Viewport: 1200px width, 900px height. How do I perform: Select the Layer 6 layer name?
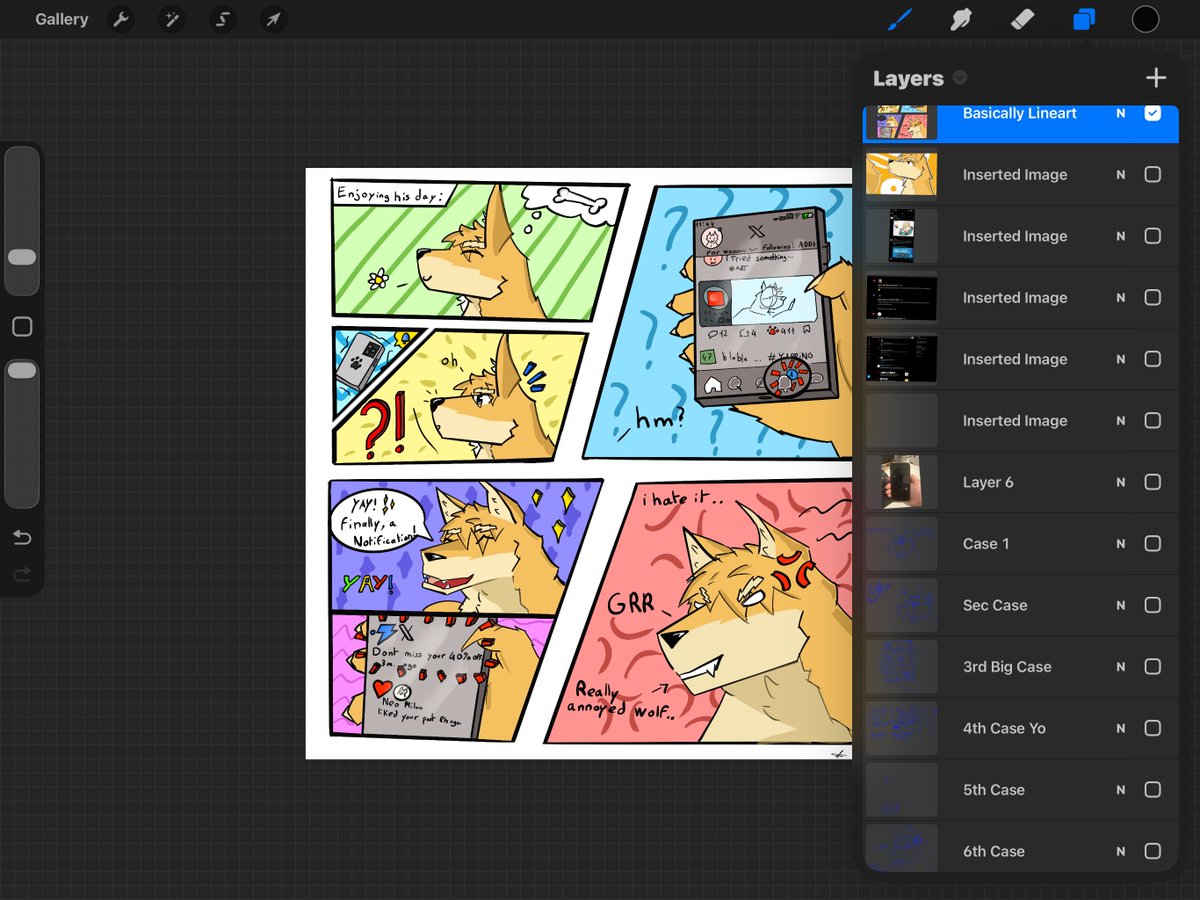pos(988,482)
